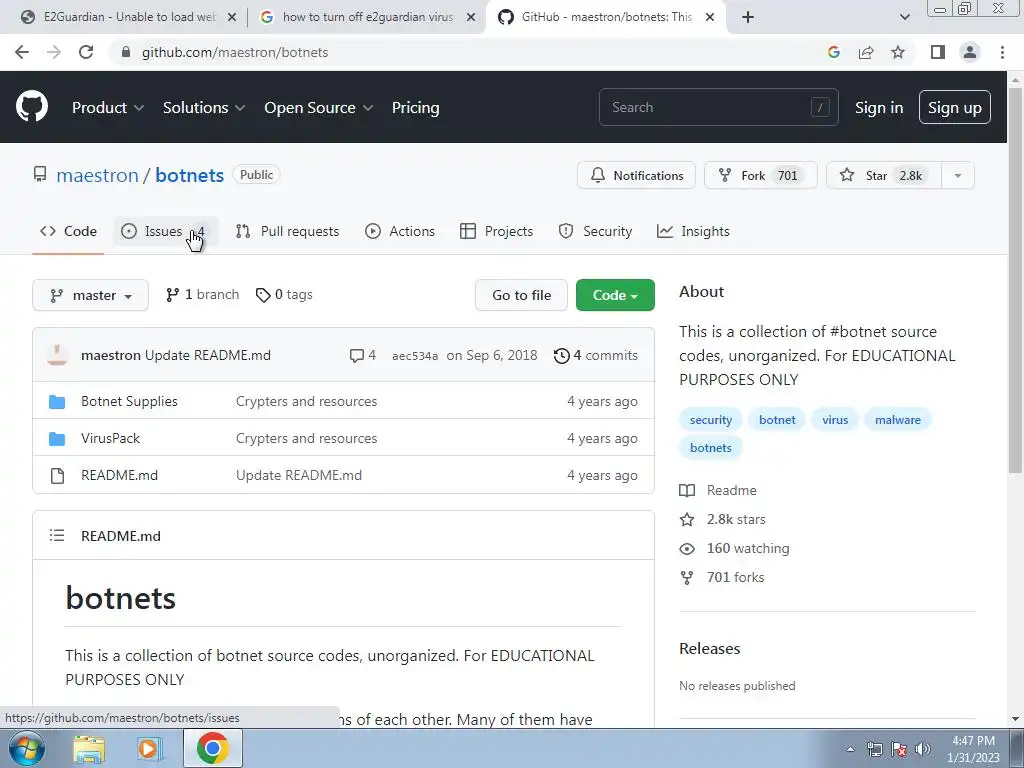This screenshot has height=768, width=1024.
Task: Open the Pricing page
Action: 415,108
